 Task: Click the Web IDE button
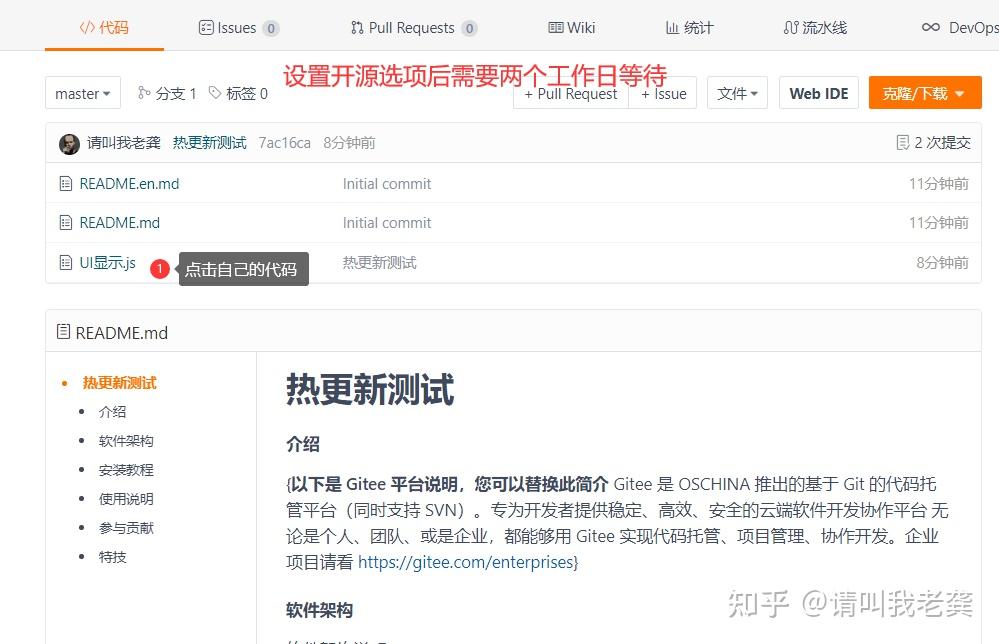818,93
